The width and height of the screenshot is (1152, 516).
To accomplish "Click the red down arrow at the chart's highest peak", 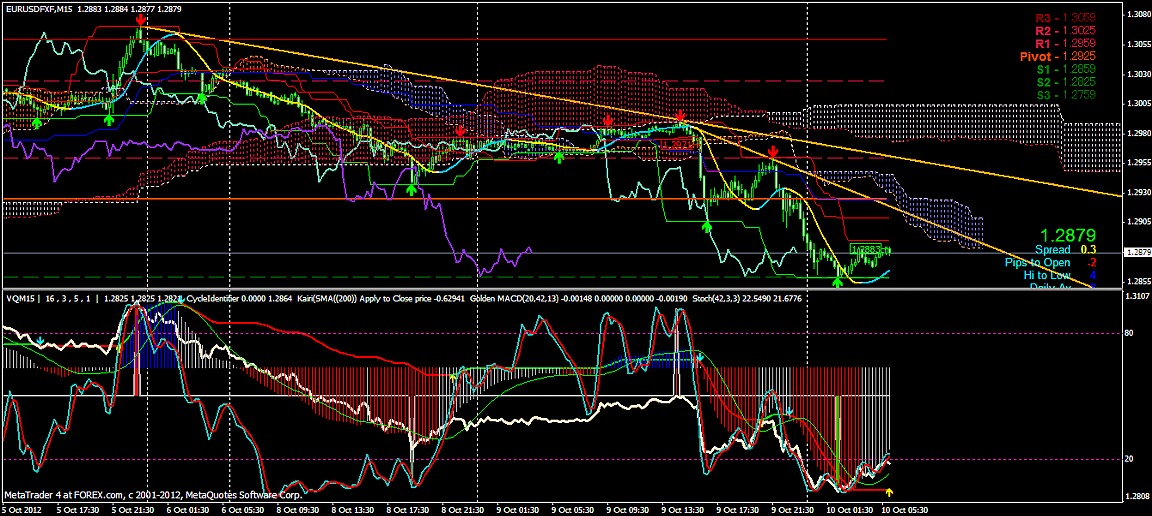I will pos(141,20).
